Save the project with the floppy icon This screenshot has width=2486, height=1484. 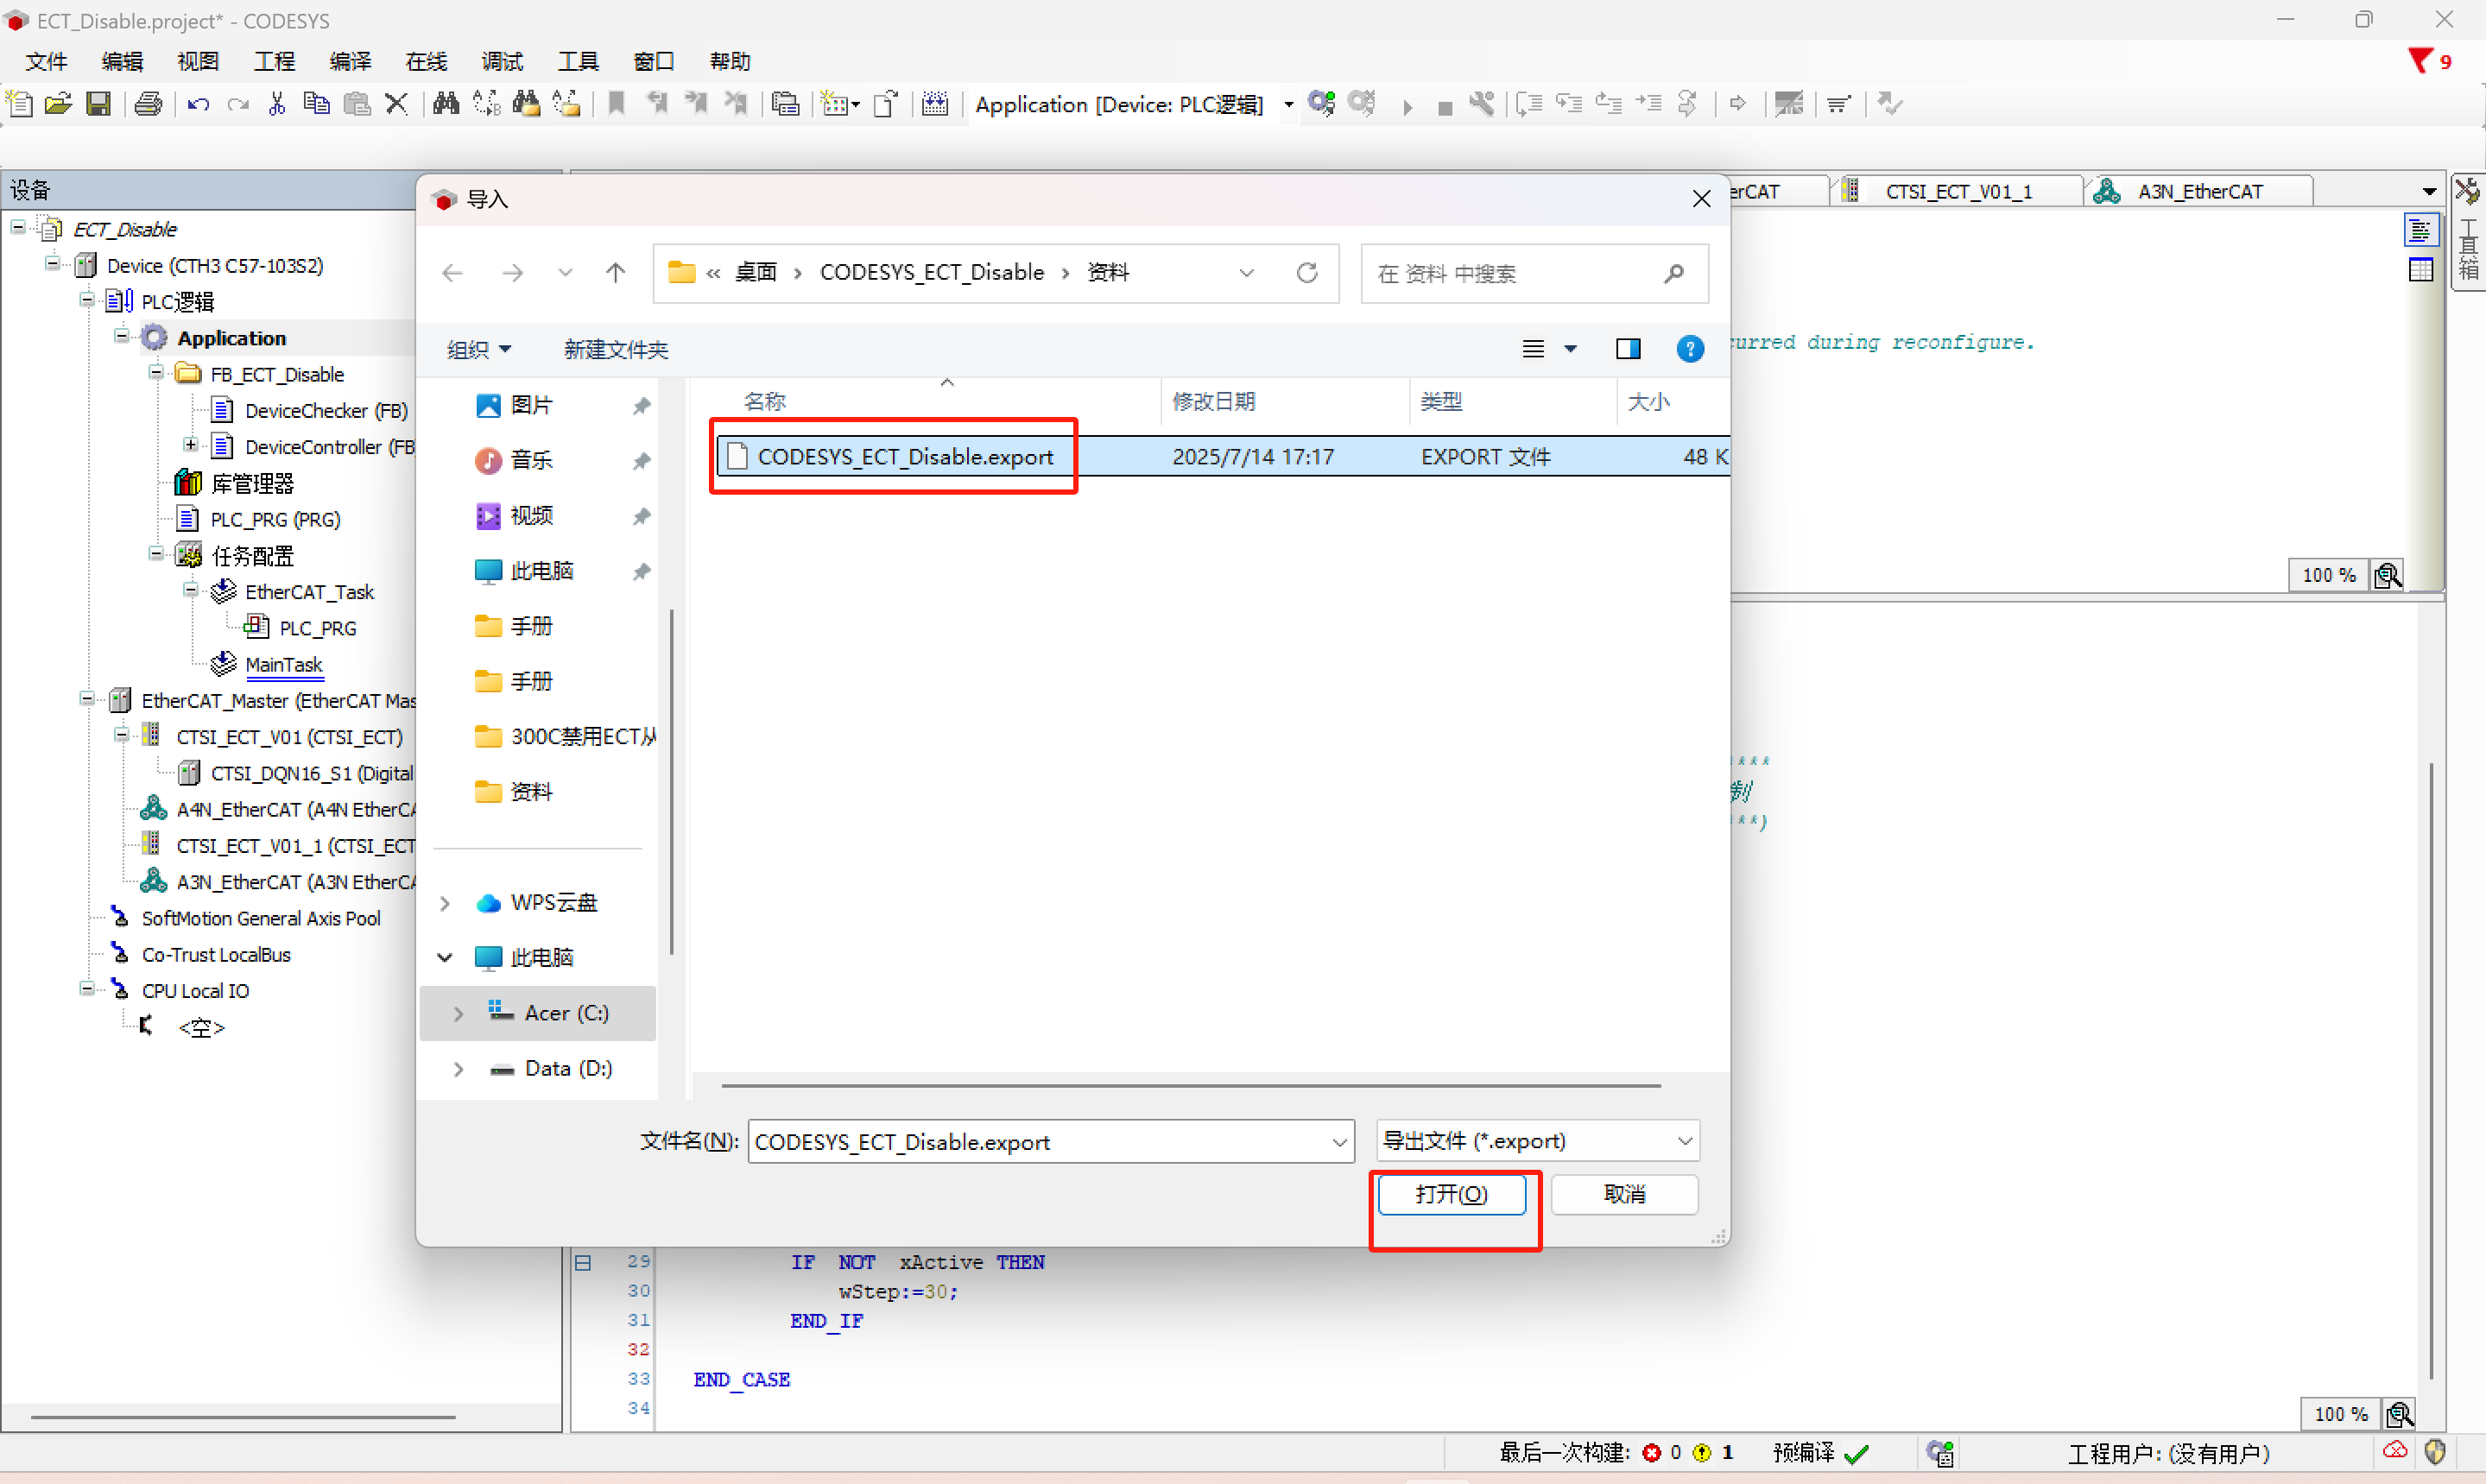tap(98, 103)
